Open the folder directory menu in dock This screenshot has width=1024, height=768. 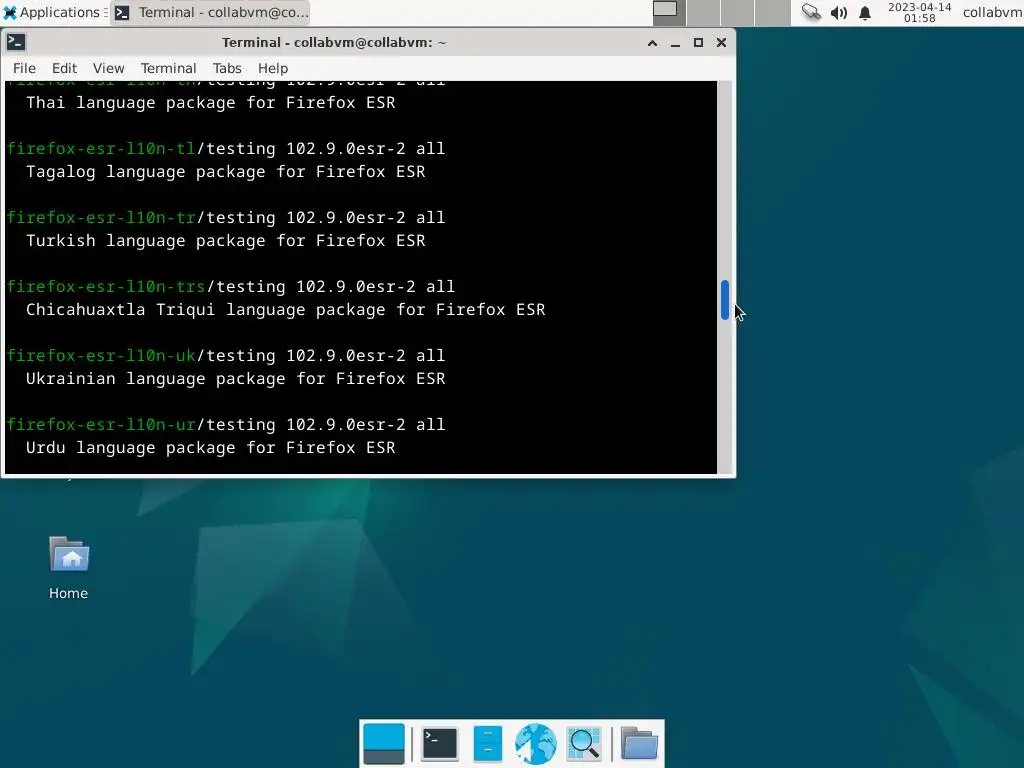(x=639, y=744)
